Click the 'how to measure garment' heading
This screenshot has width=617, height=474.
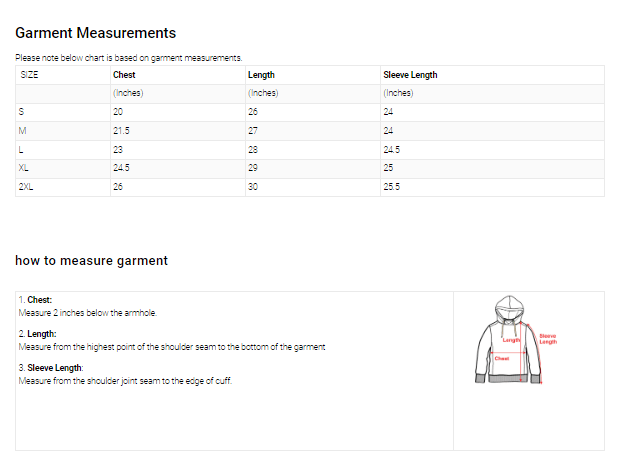coord(91,261)
